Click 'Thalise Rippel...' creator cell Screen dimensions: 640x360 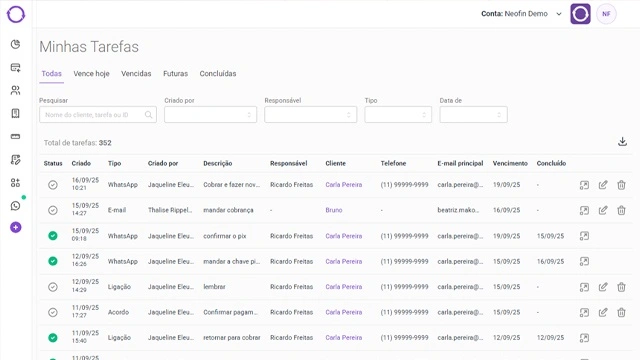170,210
